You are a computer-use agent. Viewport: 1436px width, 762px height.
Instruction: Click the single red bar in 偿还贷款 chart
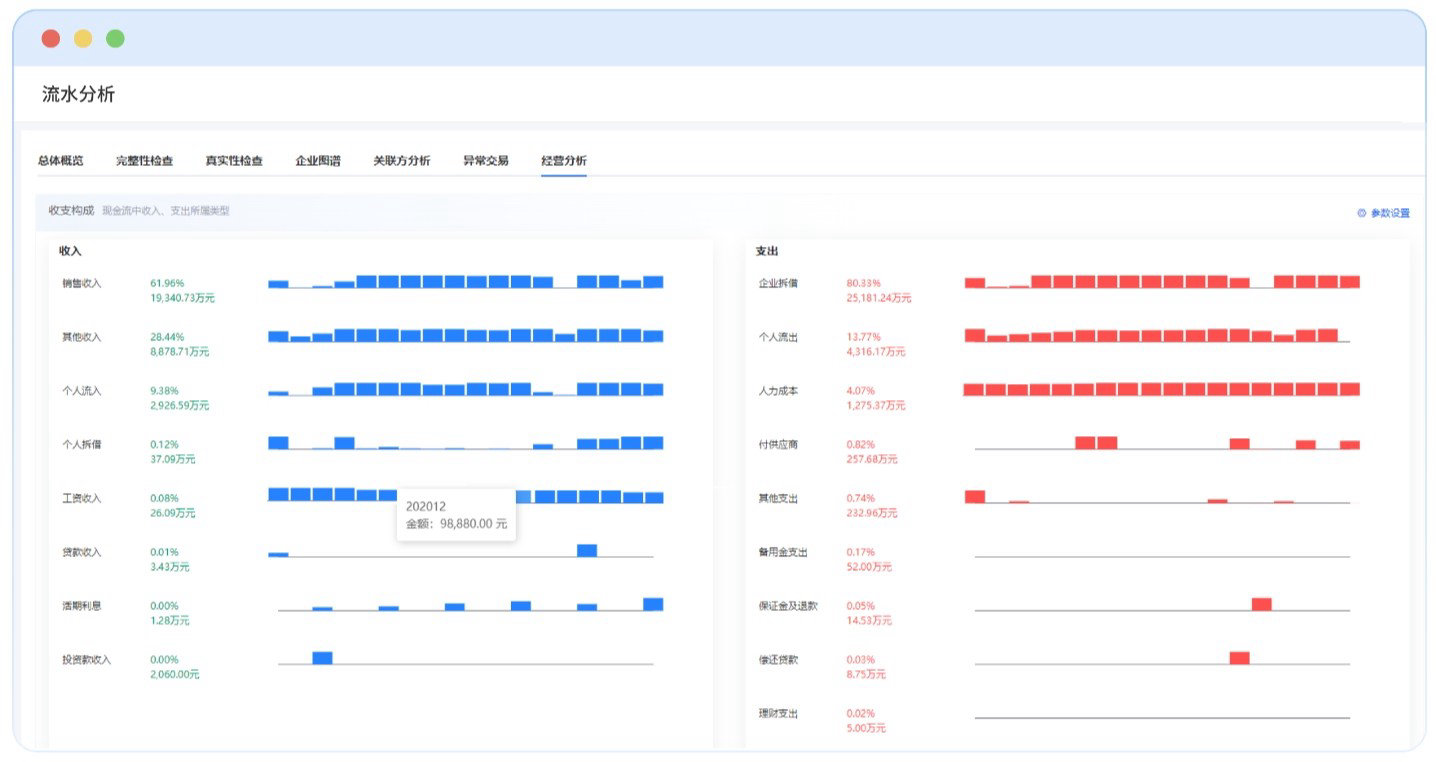coord(1240,658)
